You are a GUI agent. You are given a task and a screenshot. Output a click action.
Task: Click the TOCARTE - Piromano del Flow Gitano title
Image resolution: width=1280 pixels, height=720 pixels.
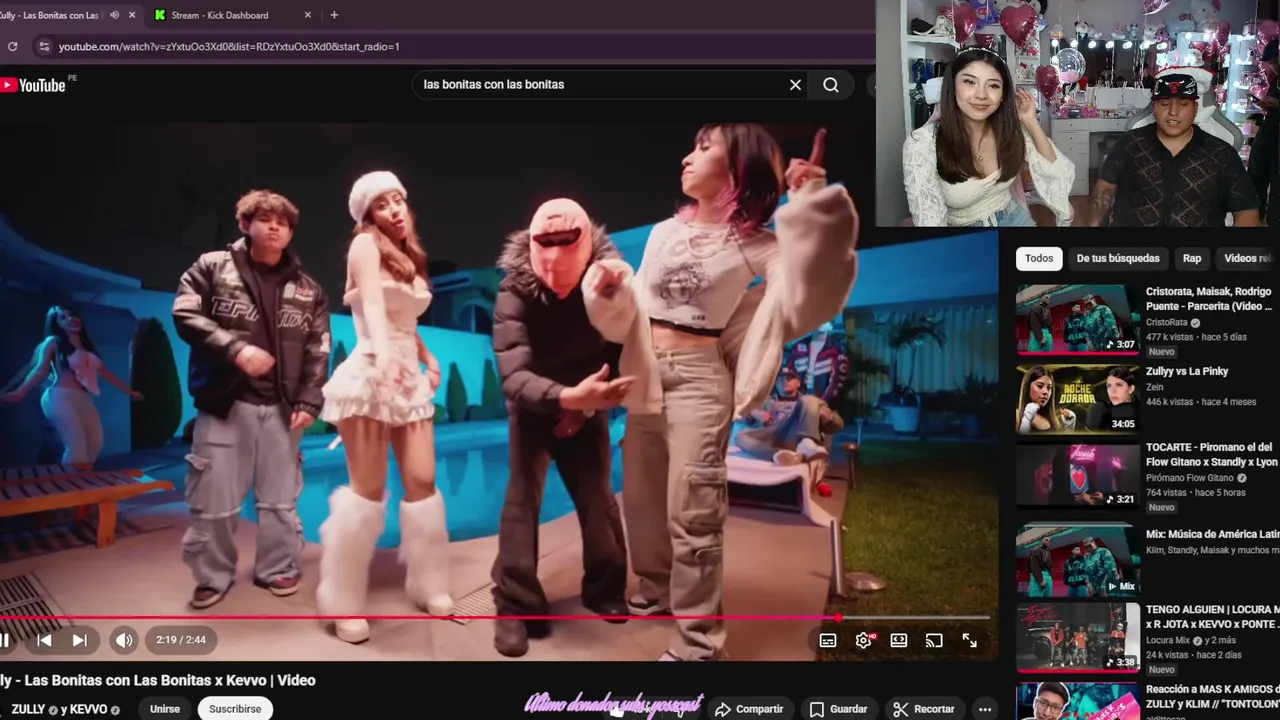pos(1212,454)
